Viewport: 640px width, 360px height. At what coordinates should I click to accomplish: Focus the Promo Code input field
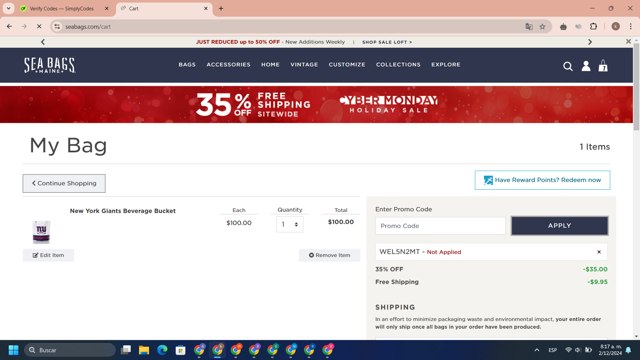click(x=440, y=226)
